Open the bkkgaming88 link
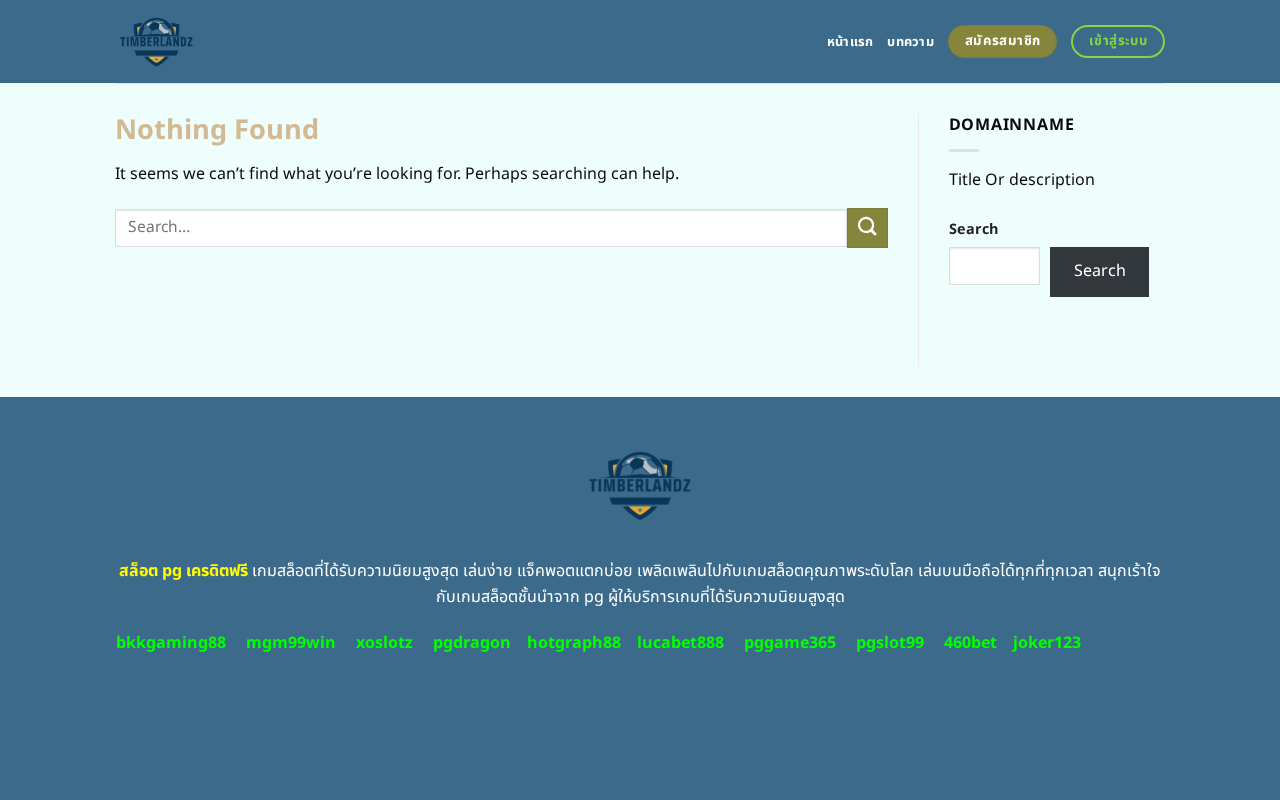 pyautogui.click(x=171, y=643)
